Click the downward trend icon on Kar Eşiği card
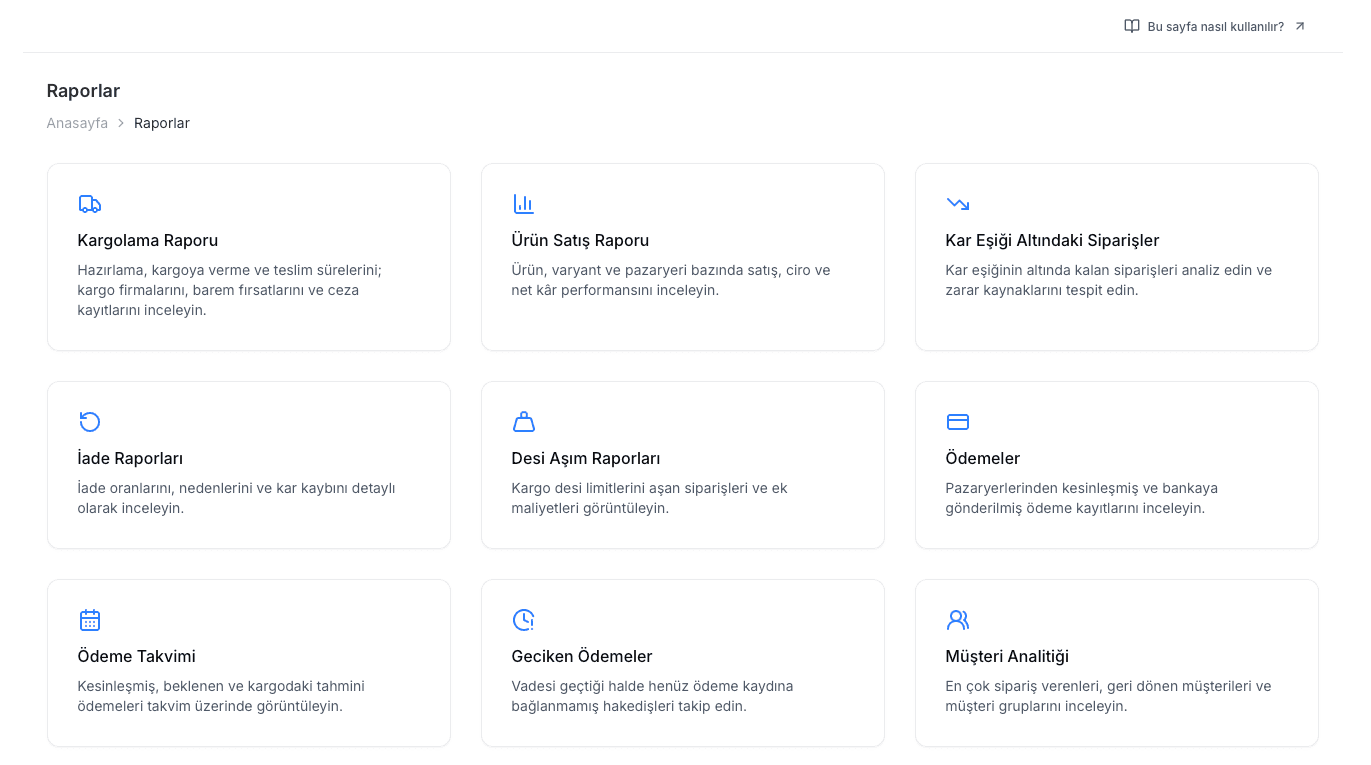This screenshot has width=1371, height=765. (958, 204)
